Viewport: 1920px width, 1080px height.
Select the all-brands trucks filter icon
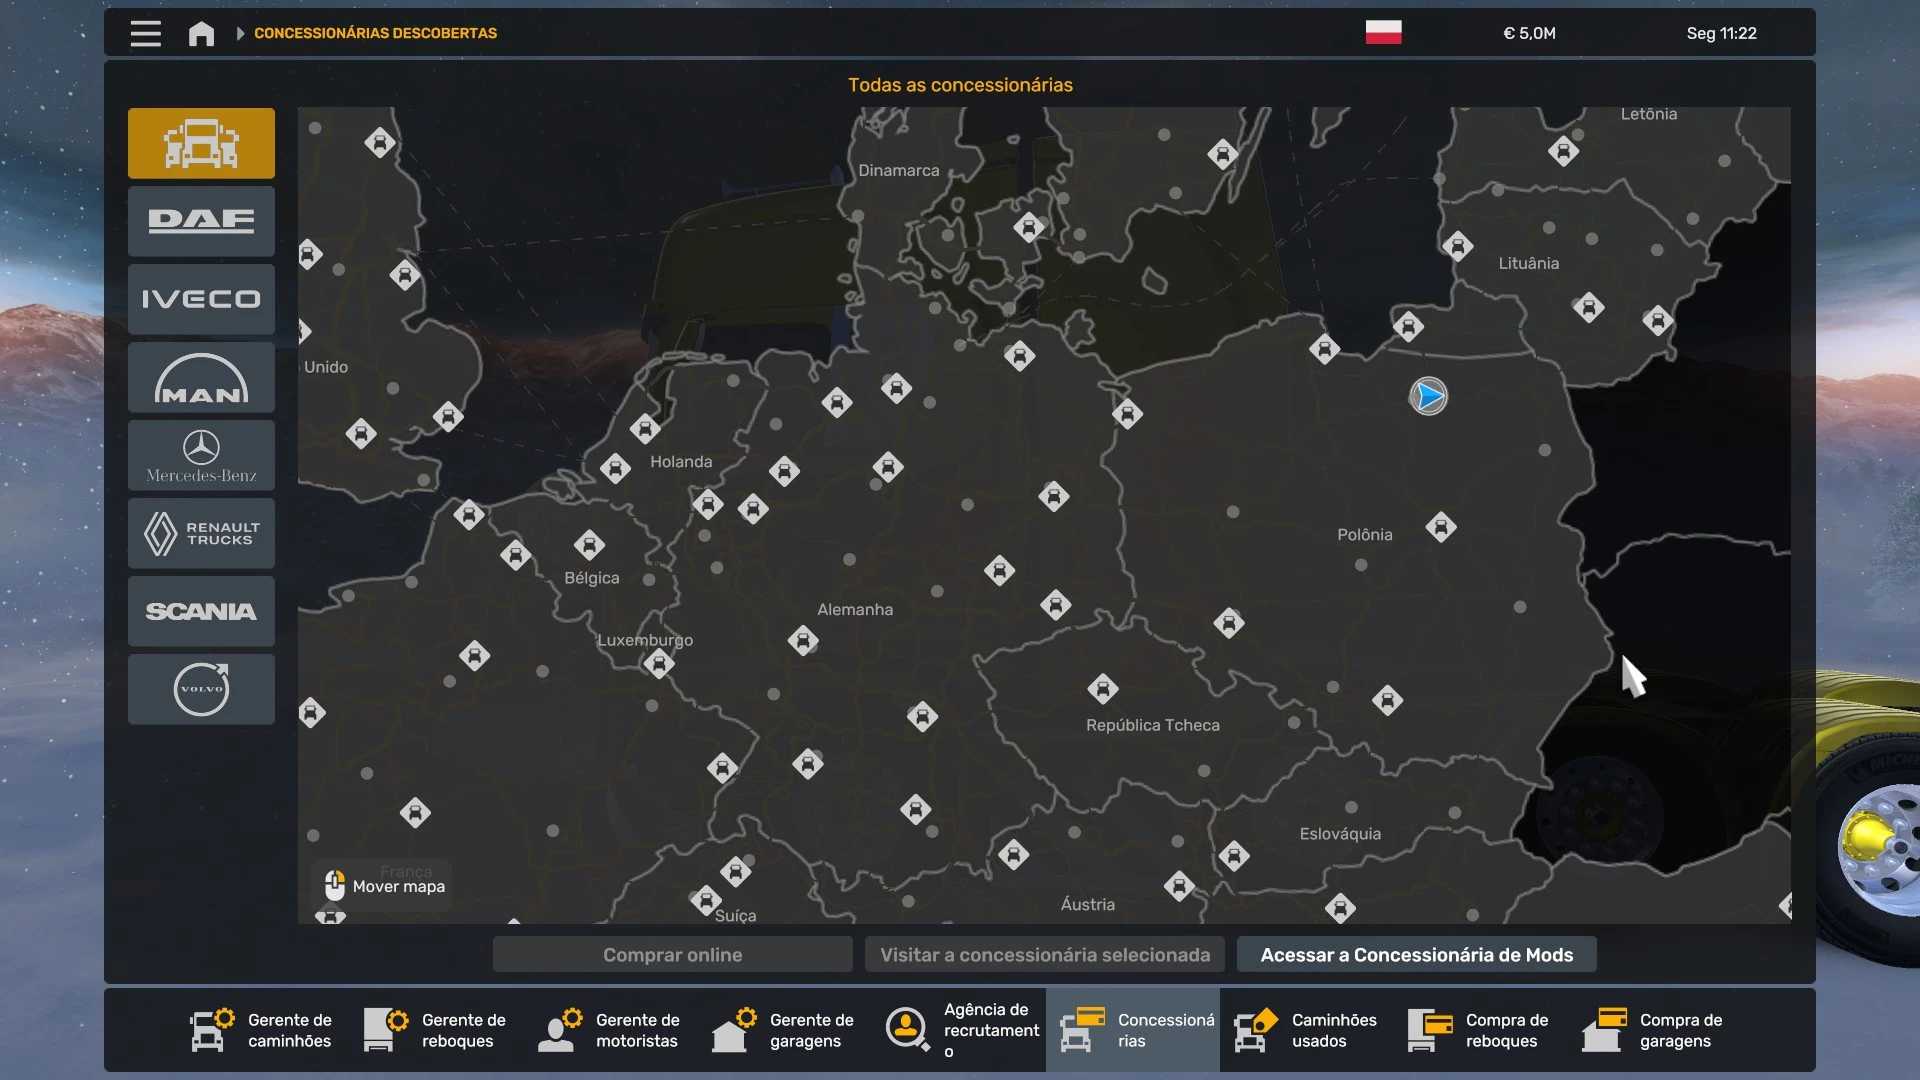[201, 143]
